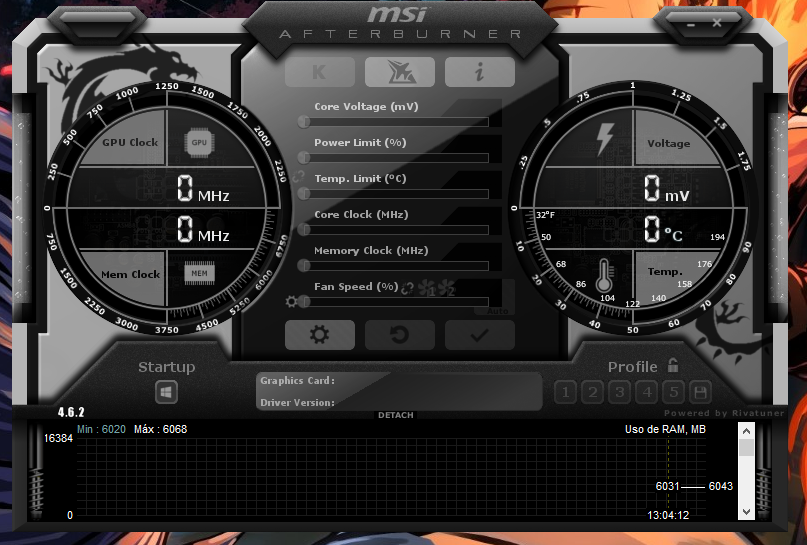Click the thermometer temperature icon
Screen dimensions: 807x545
pyautogui.click(x=604, y=275)
